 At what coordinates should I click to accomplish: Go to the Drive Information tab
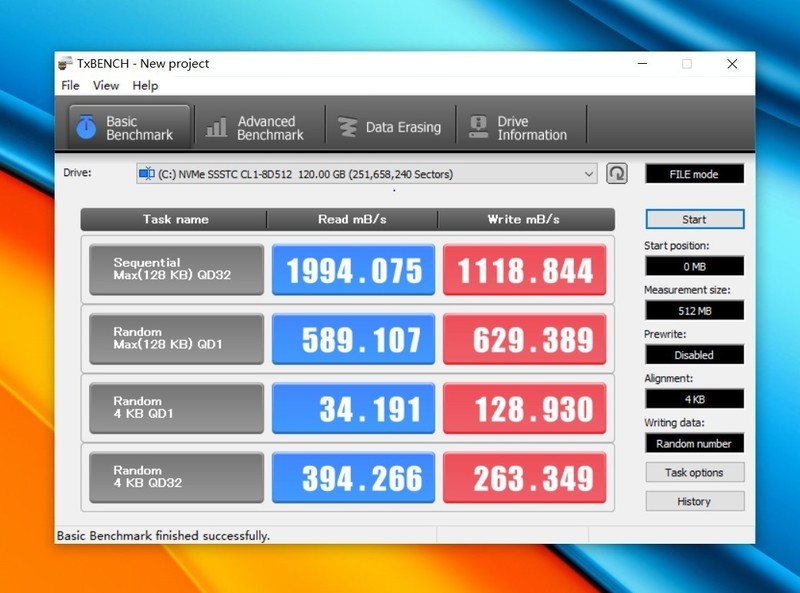coord(520,128)
